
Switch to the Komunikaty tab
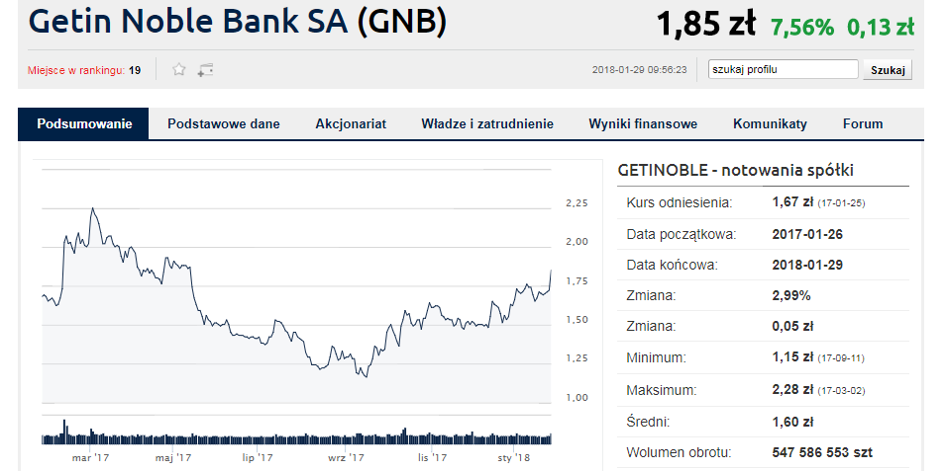(770, 124)
